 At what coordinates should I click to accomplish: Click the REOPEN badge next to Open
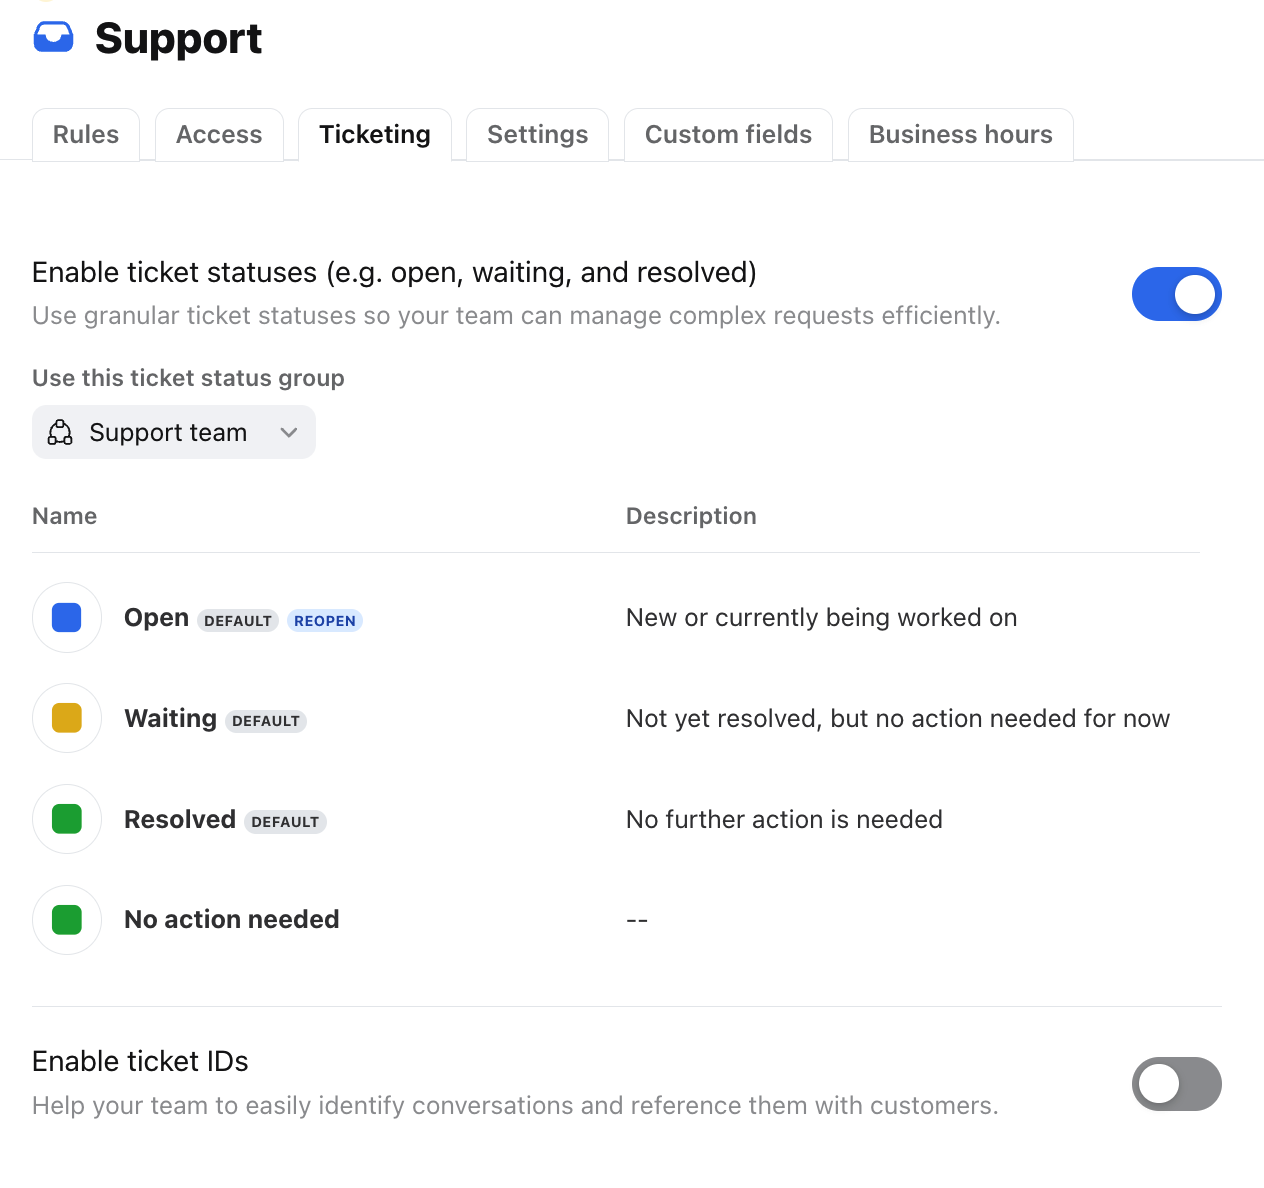pyautogui.click(x=325, y=620)
